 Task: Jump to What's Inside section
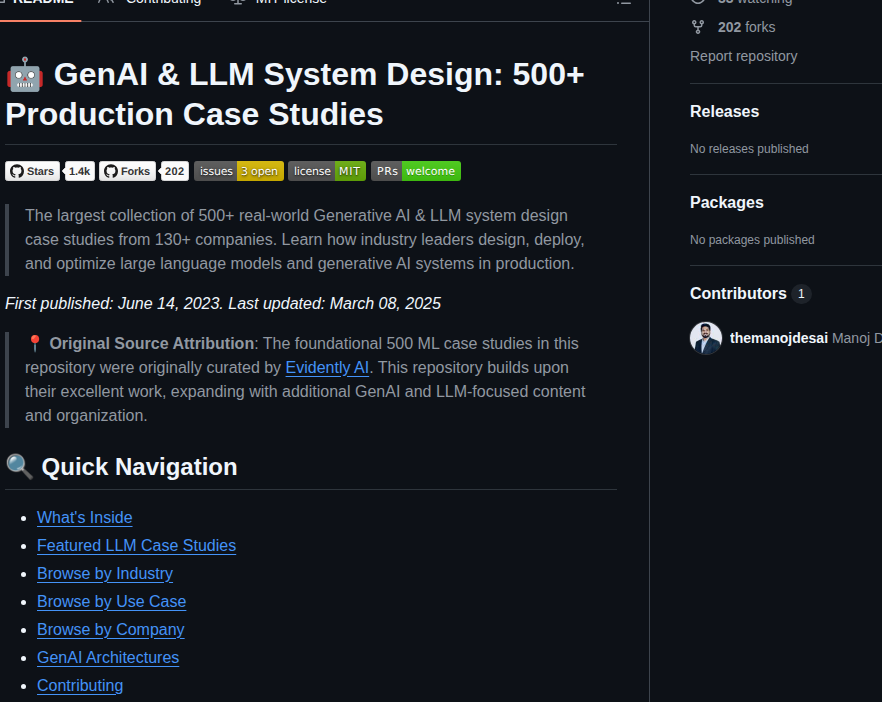pyautogui.click(x=84, y=518)
